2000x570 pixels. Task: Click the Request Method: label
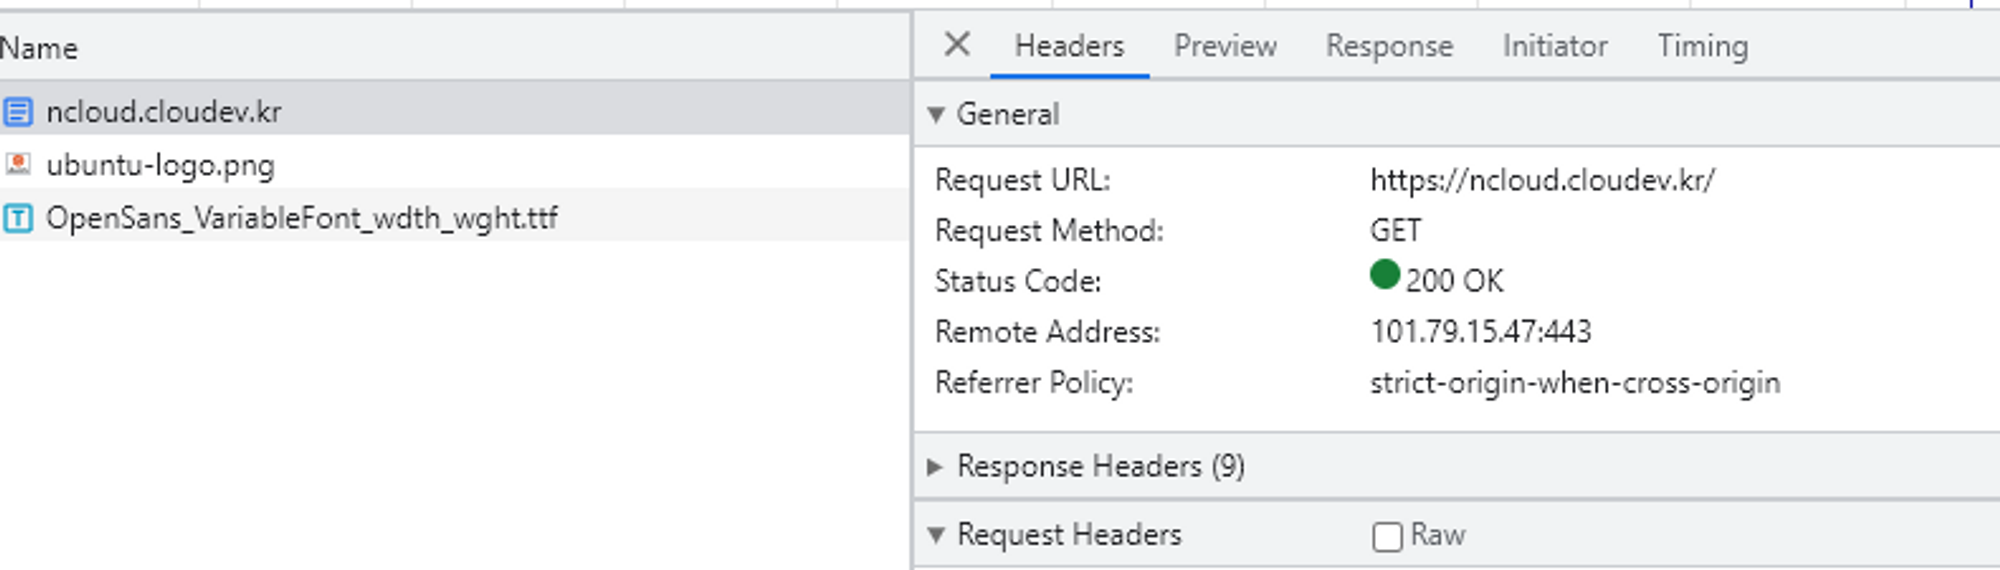(x=1049, y=231)
